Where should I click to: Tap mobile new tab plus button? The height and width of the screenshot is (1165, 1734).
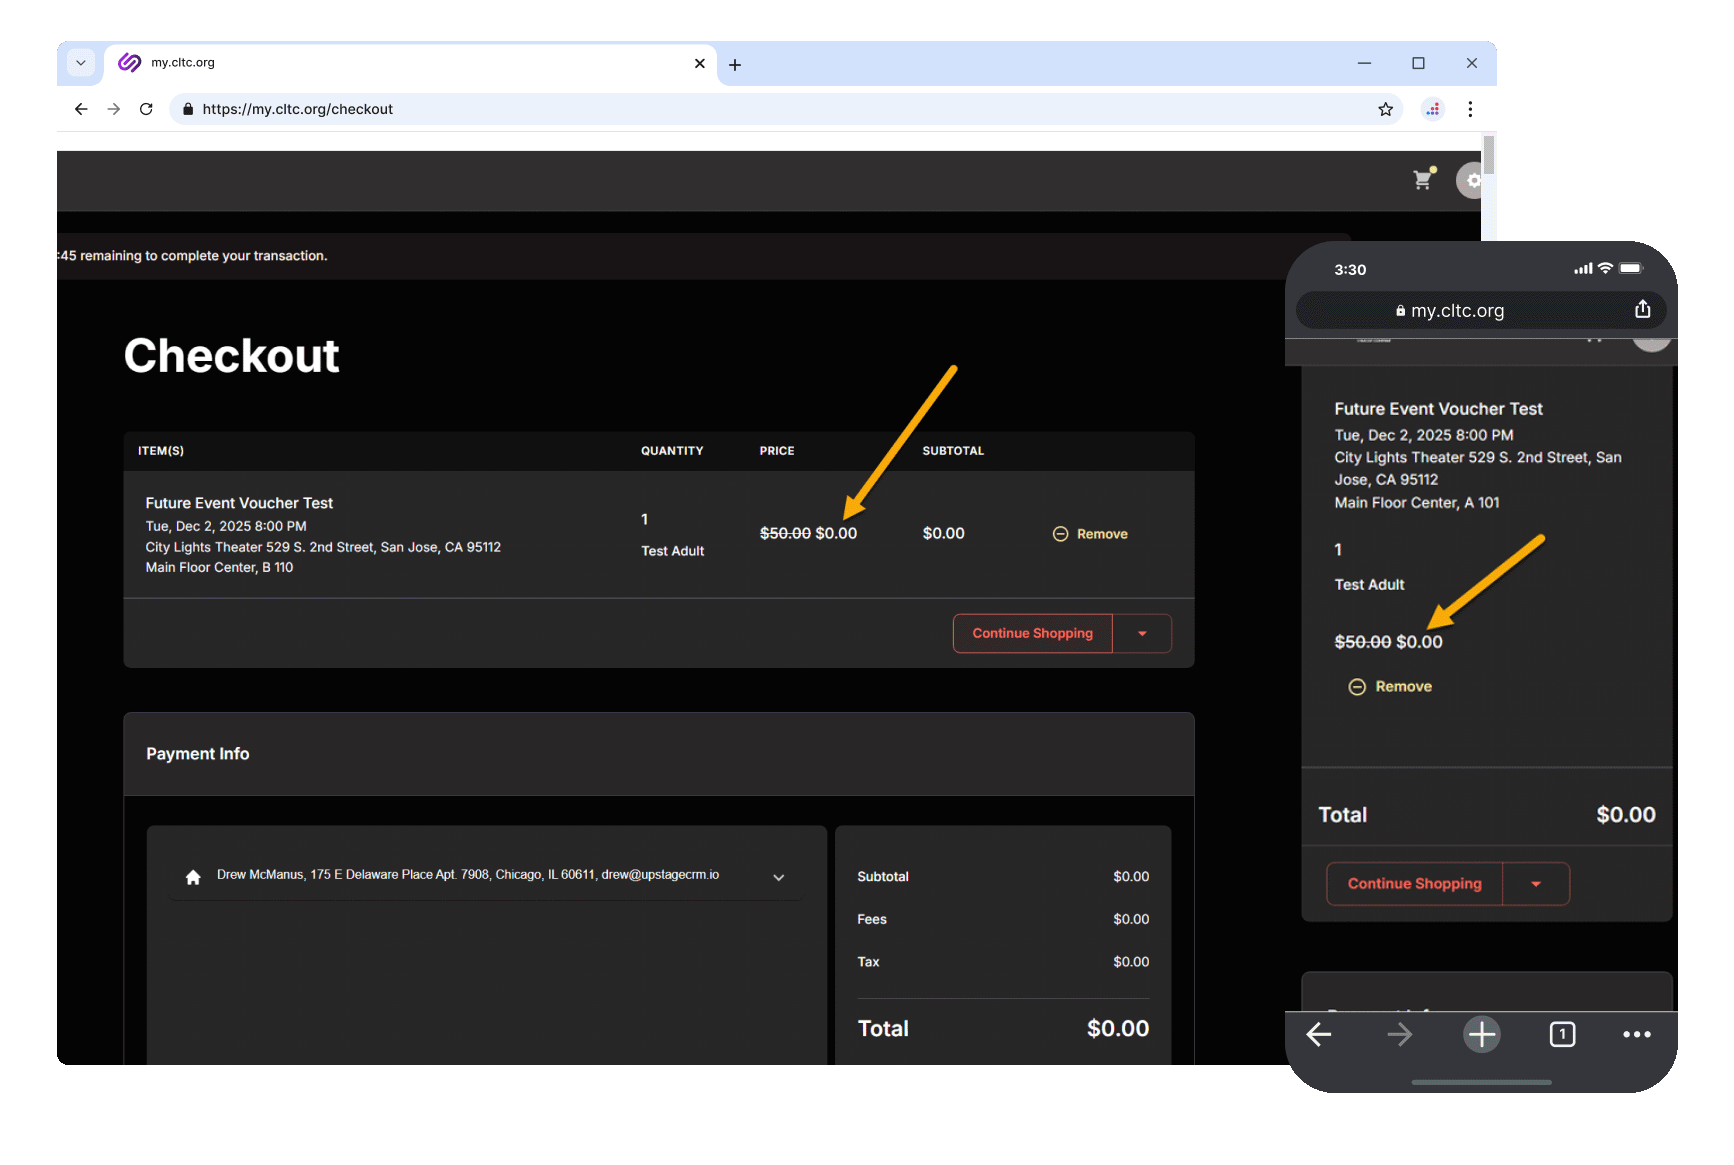pyautogui.click(x=1481, y=1034)
